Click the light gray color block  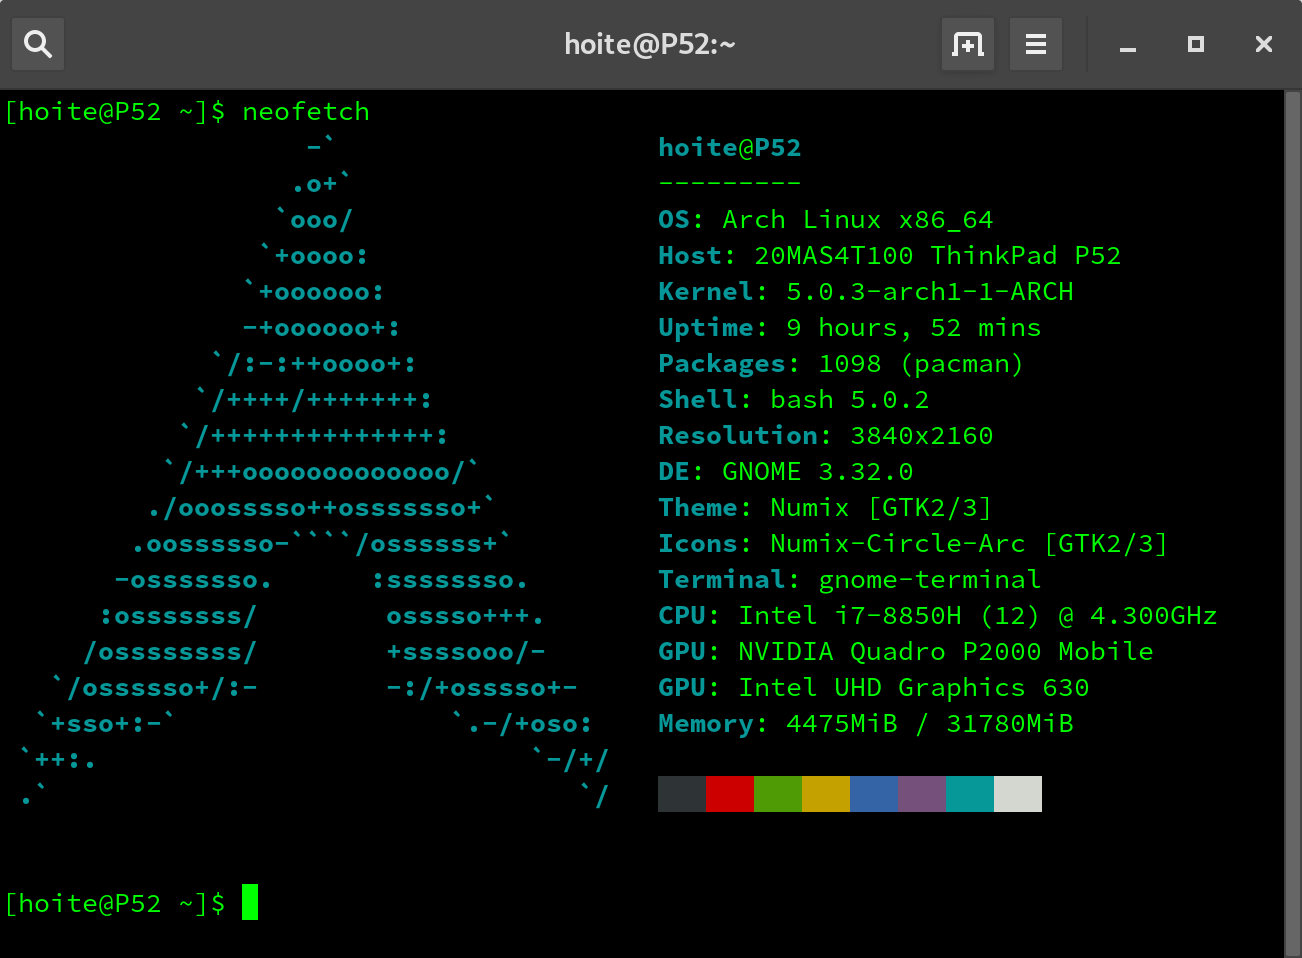coord(1018,794)
